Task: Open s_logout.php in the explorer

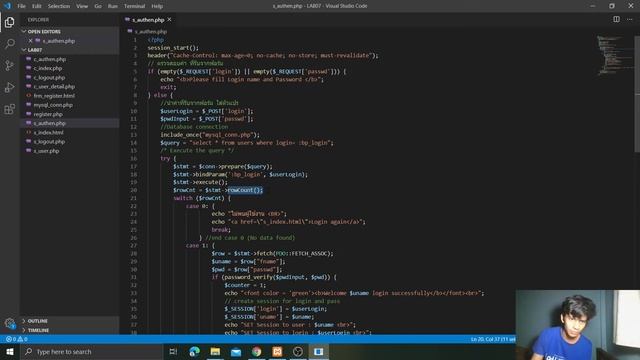Action: pyautogui.click(x=49, y=142)
